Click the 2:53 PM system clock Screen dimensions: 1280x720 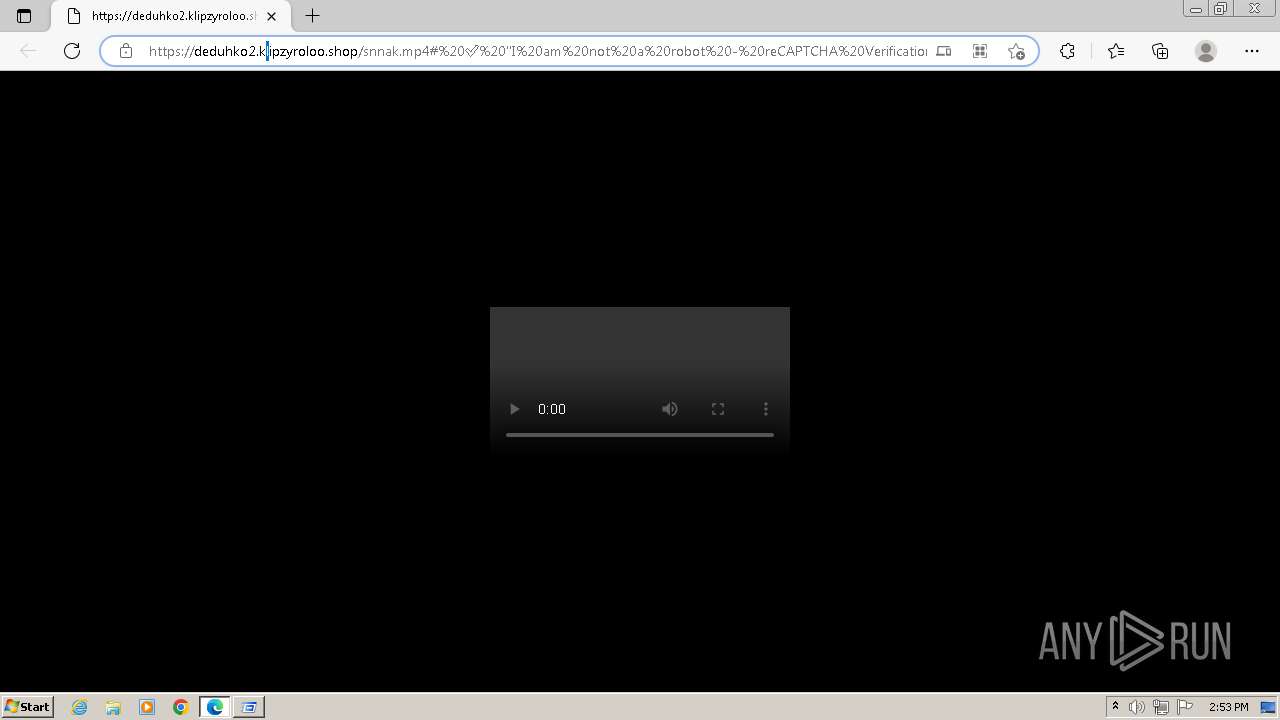click(1229, 707)
